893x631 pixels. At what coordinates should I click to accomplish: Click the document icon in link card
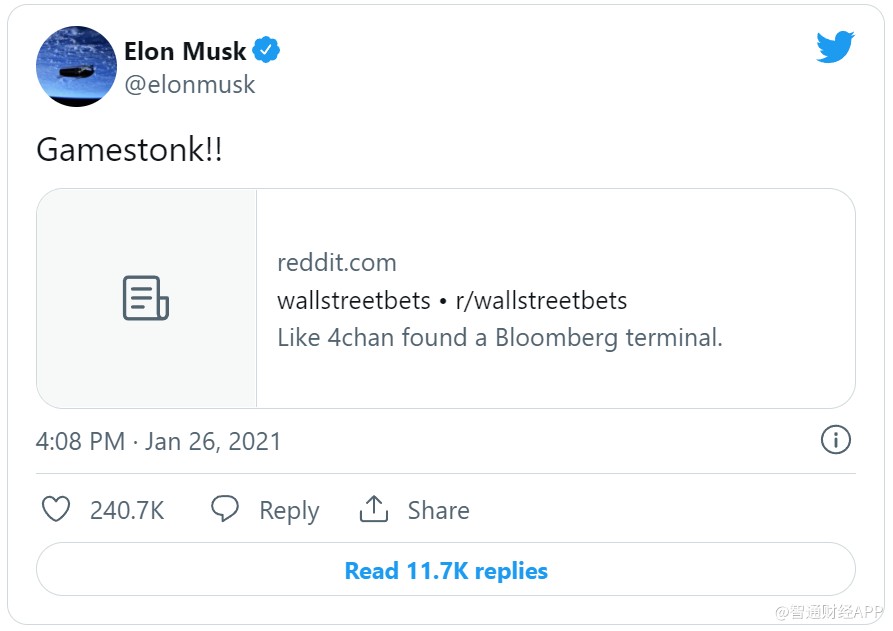146,299
